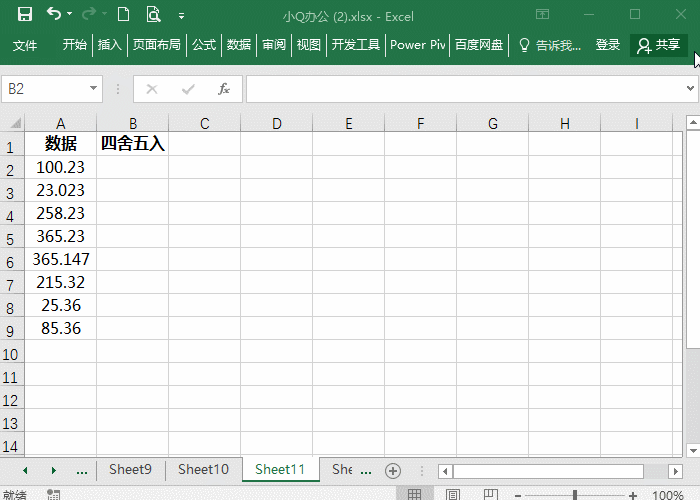Click the next sheet navigation arrow

pyautogui.click(x=54, y=470)
